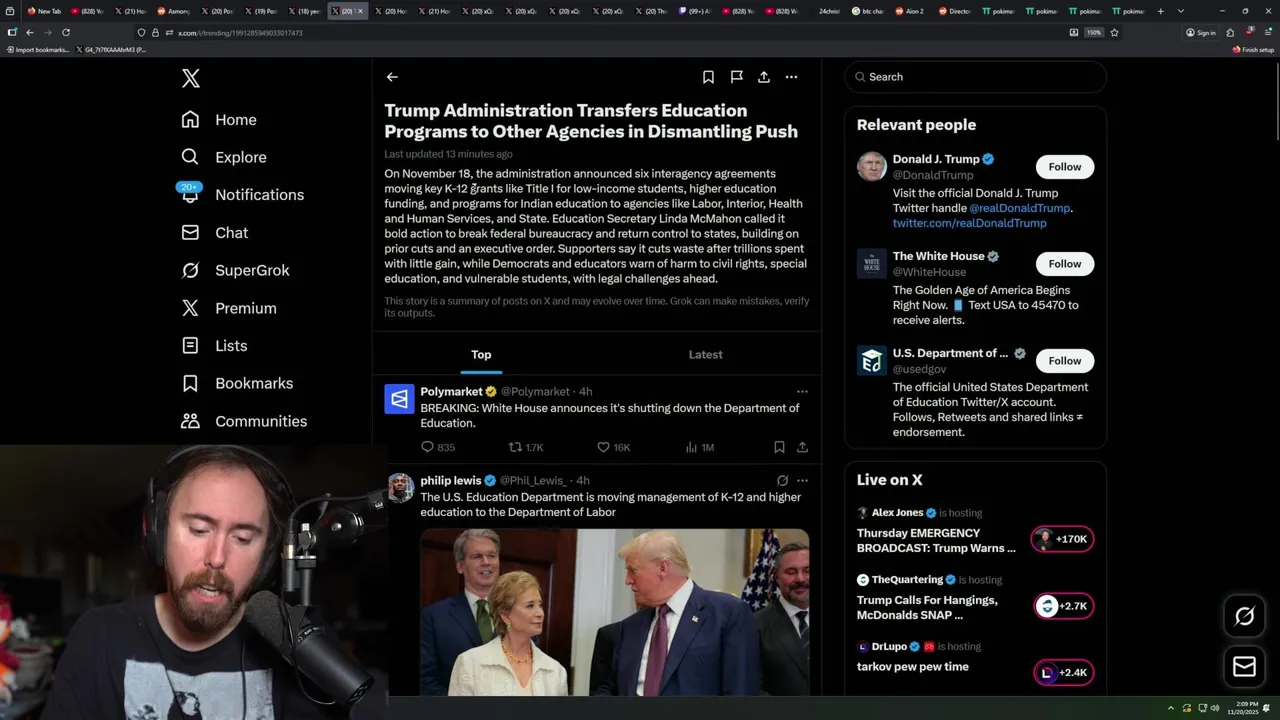Image resolution: width=1280 pixels, height=720 pixels.
Task: Join Alex Jones live broadcast +170K
Action: 1063,539
